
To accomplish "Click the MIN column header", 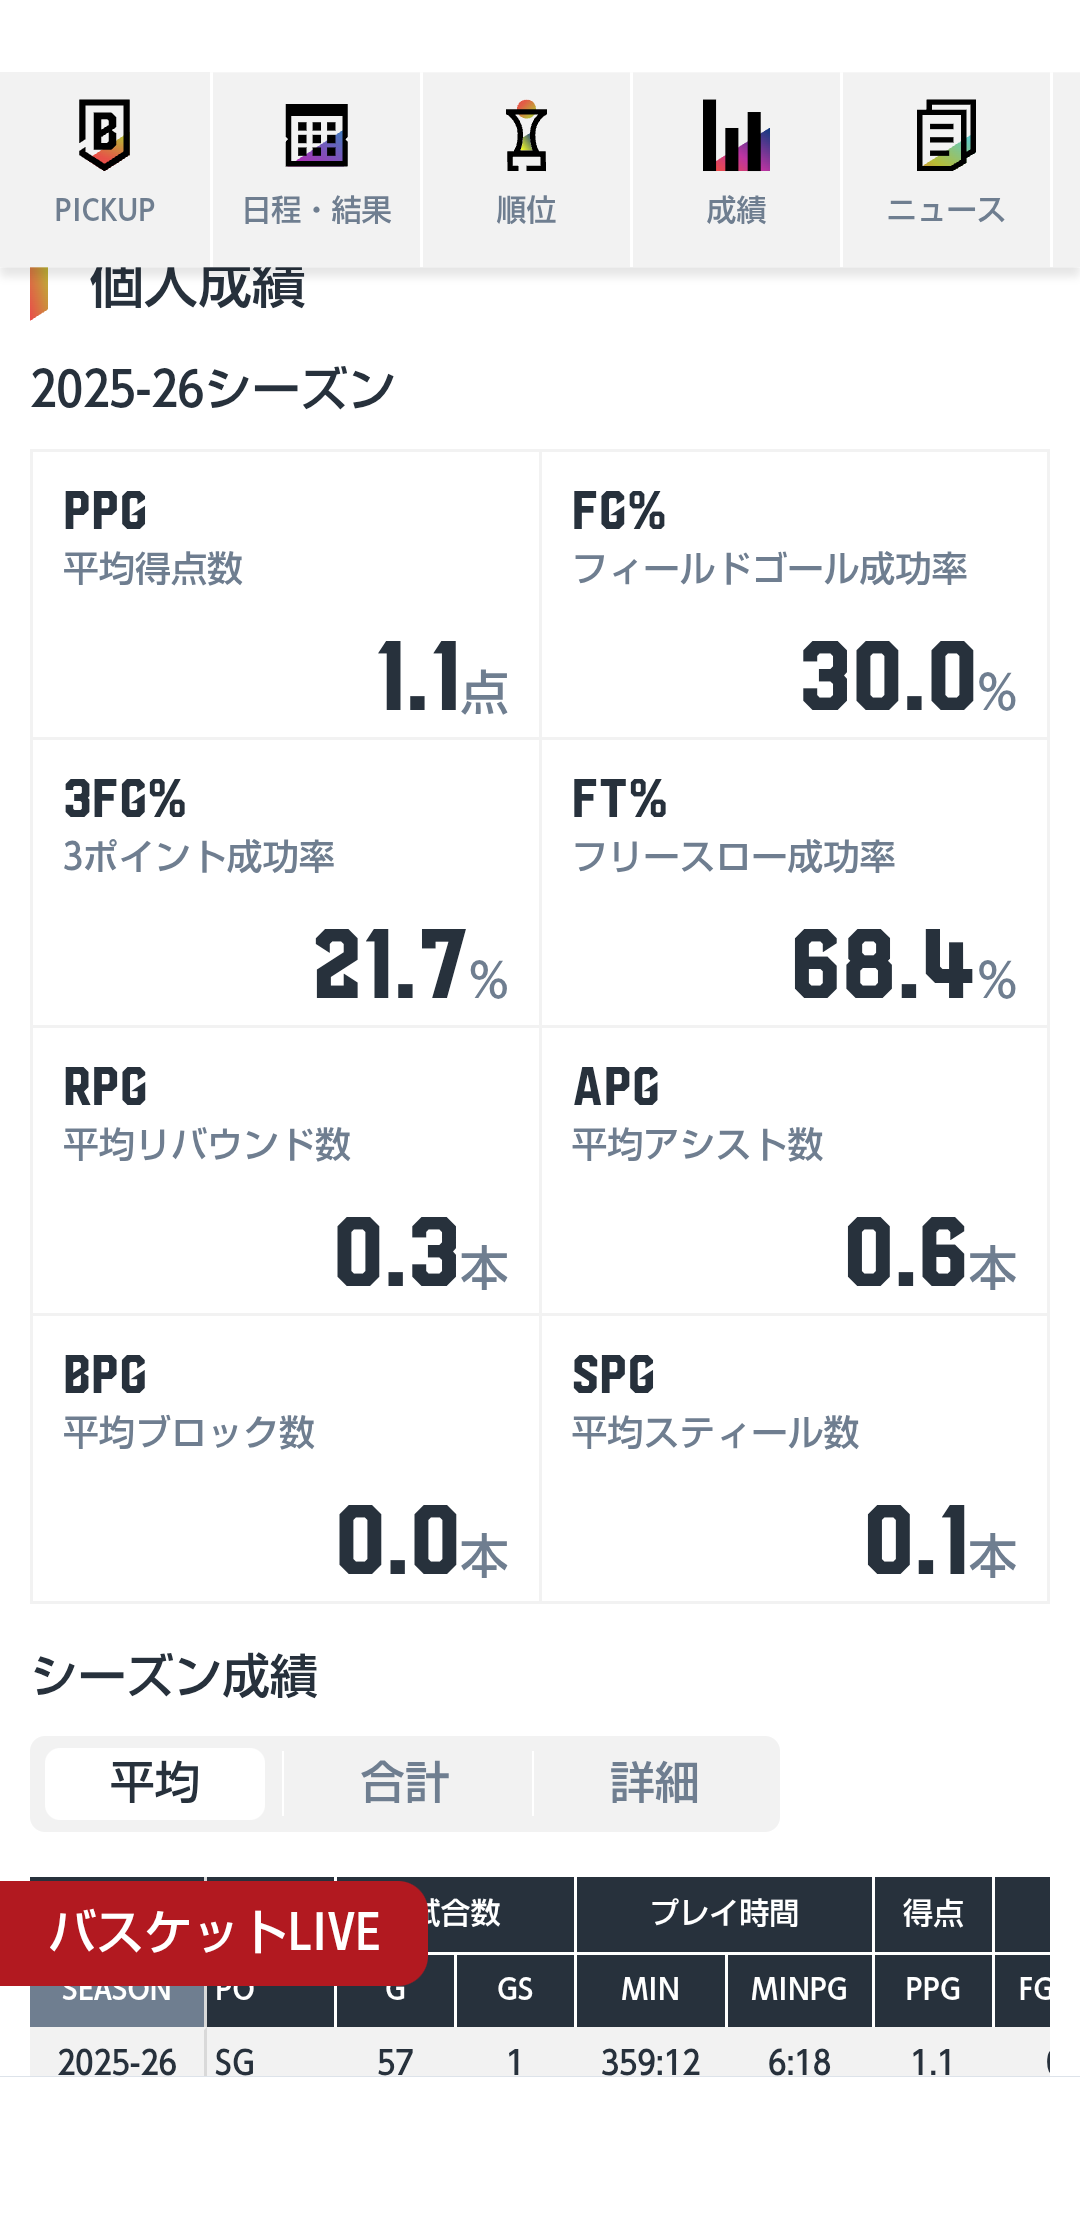I will [650, 1990].
